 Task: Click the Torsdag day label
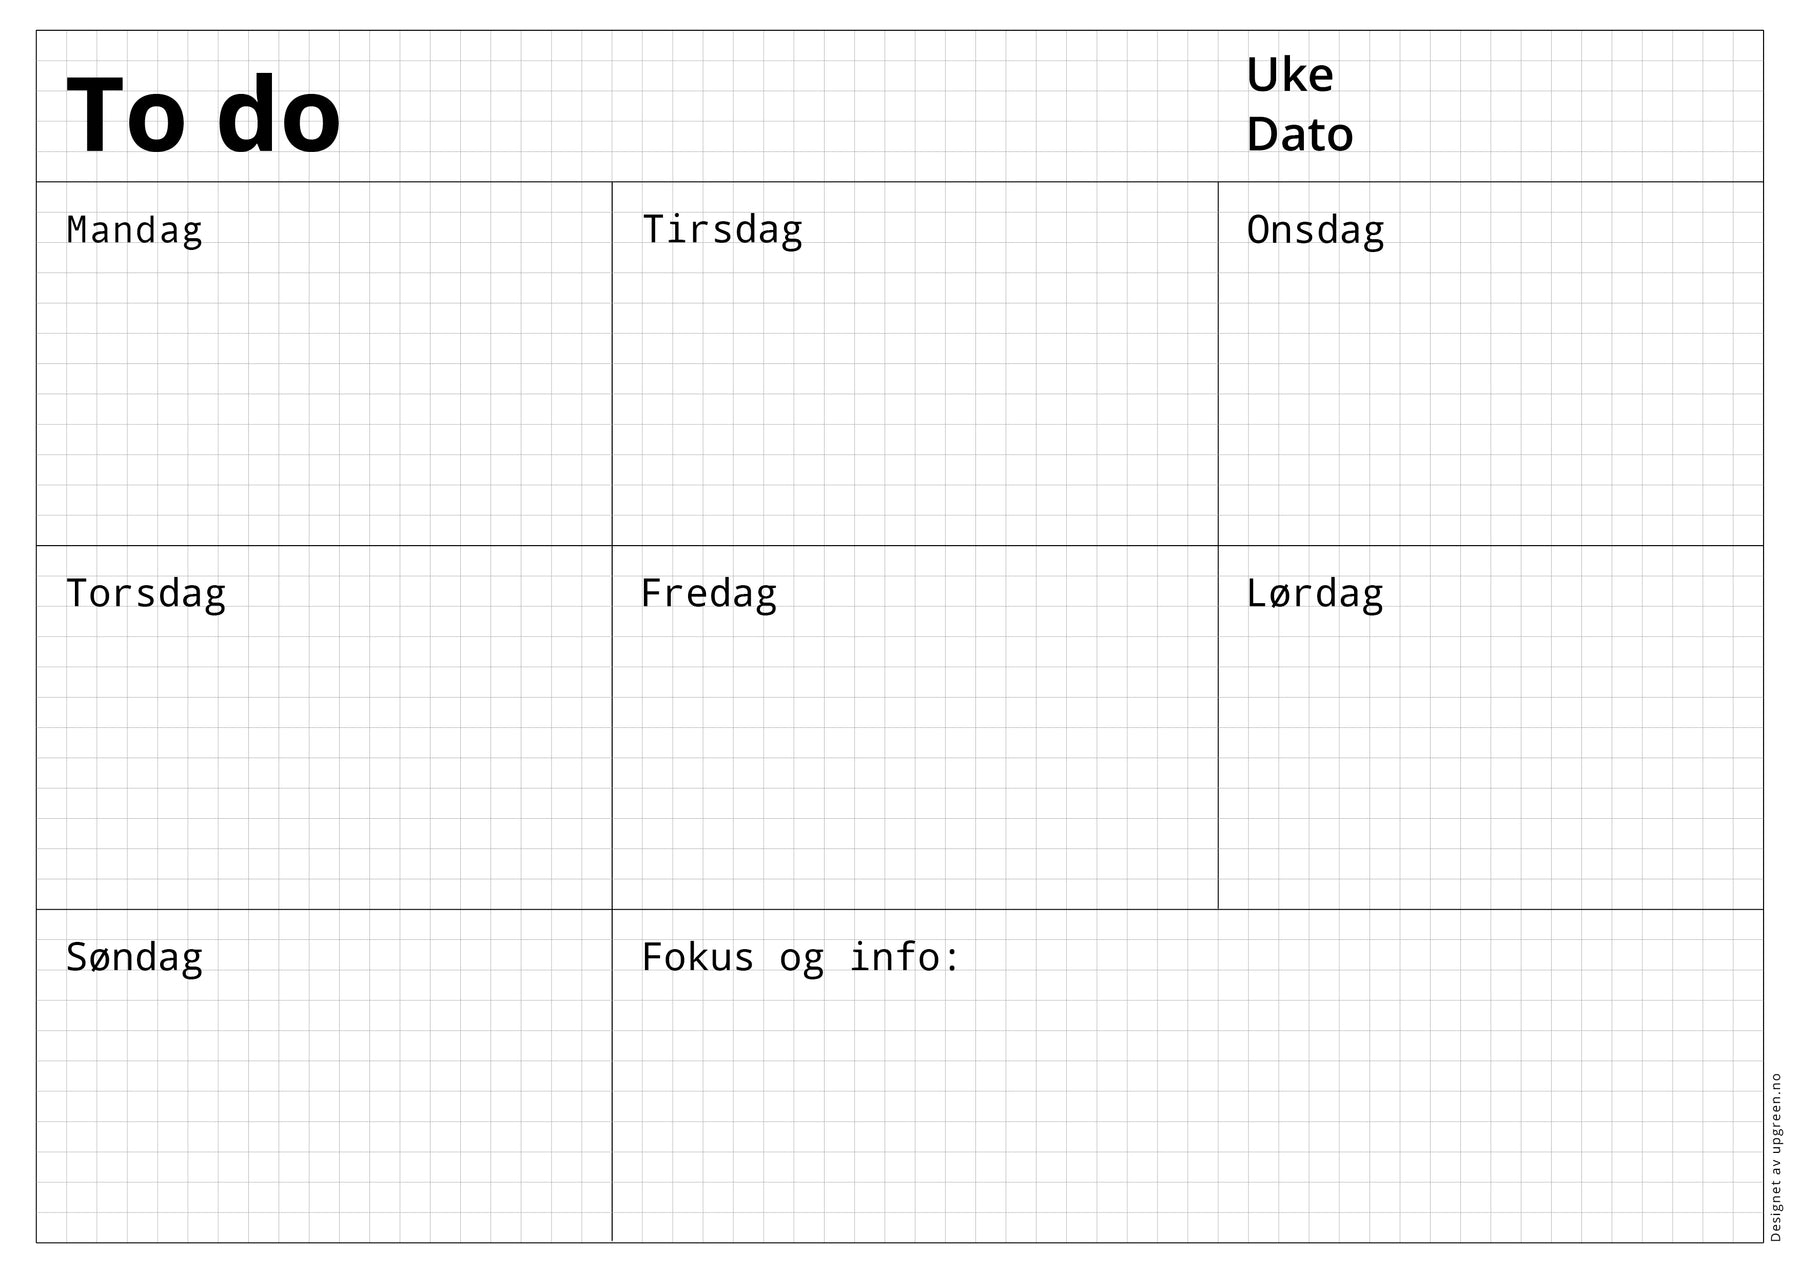146,594
